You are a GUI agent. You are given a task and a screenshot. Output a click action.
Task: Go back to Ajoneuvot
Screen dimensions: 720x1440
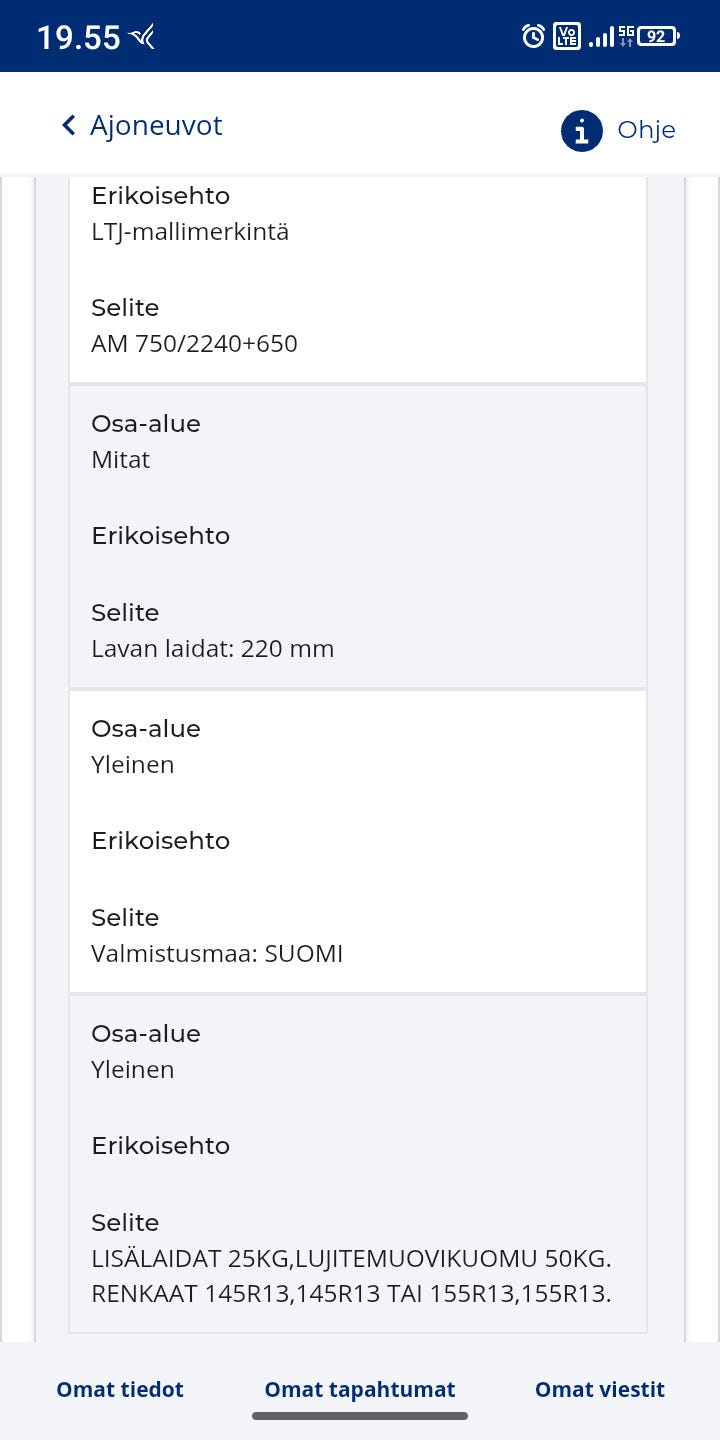pos(156,125)
